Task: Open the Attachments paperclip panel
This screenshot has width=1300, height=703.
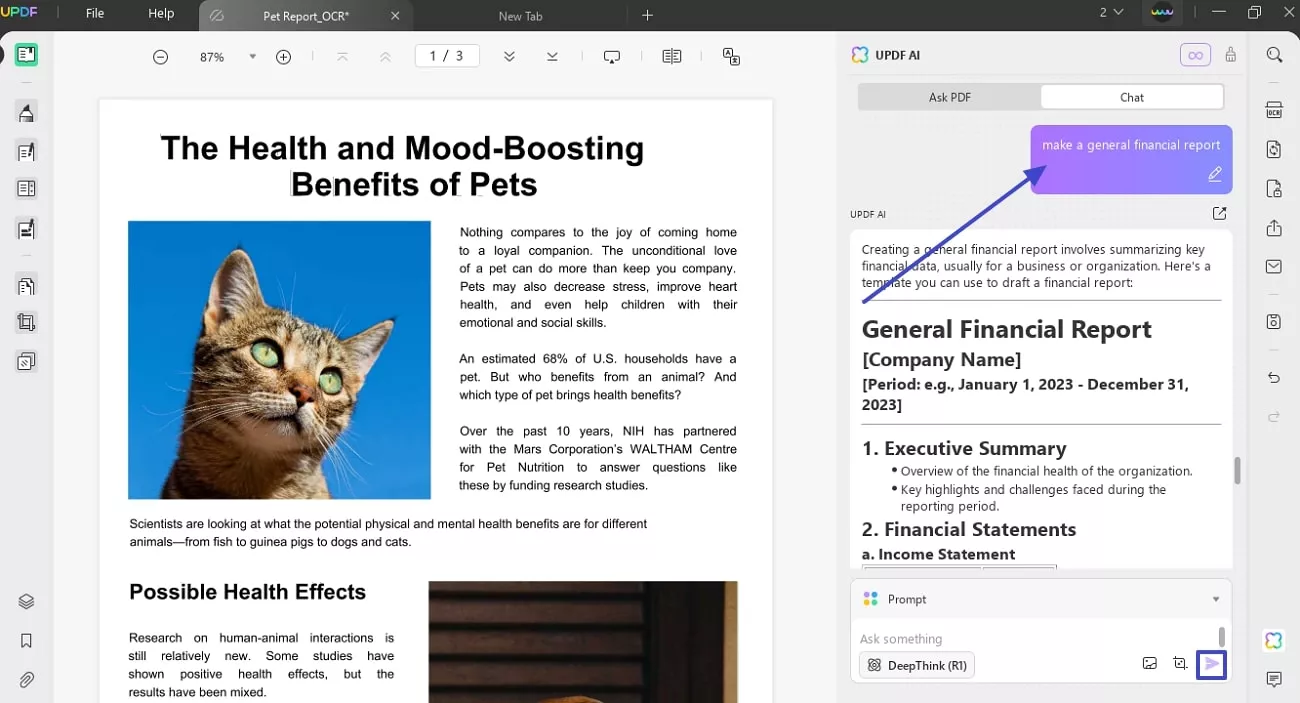Action: point(26,680)
